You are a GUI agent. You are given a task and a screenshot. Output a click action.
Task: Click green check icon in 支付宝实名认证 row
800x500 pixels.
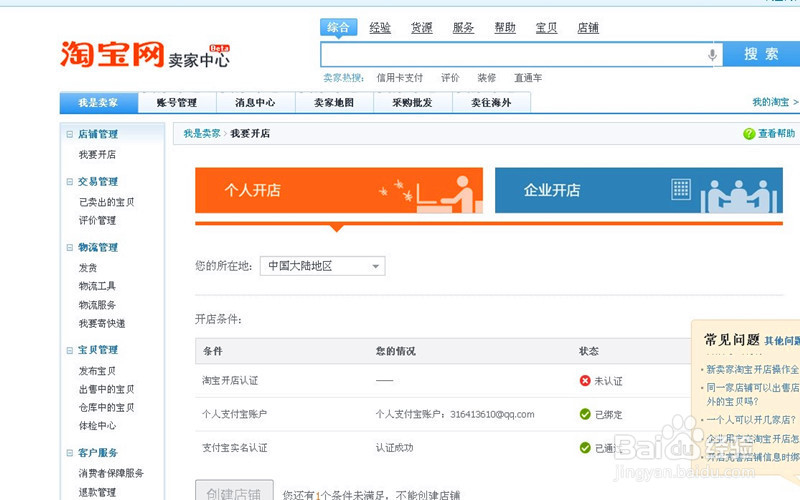pyautogui.click(x=585, y=448)
